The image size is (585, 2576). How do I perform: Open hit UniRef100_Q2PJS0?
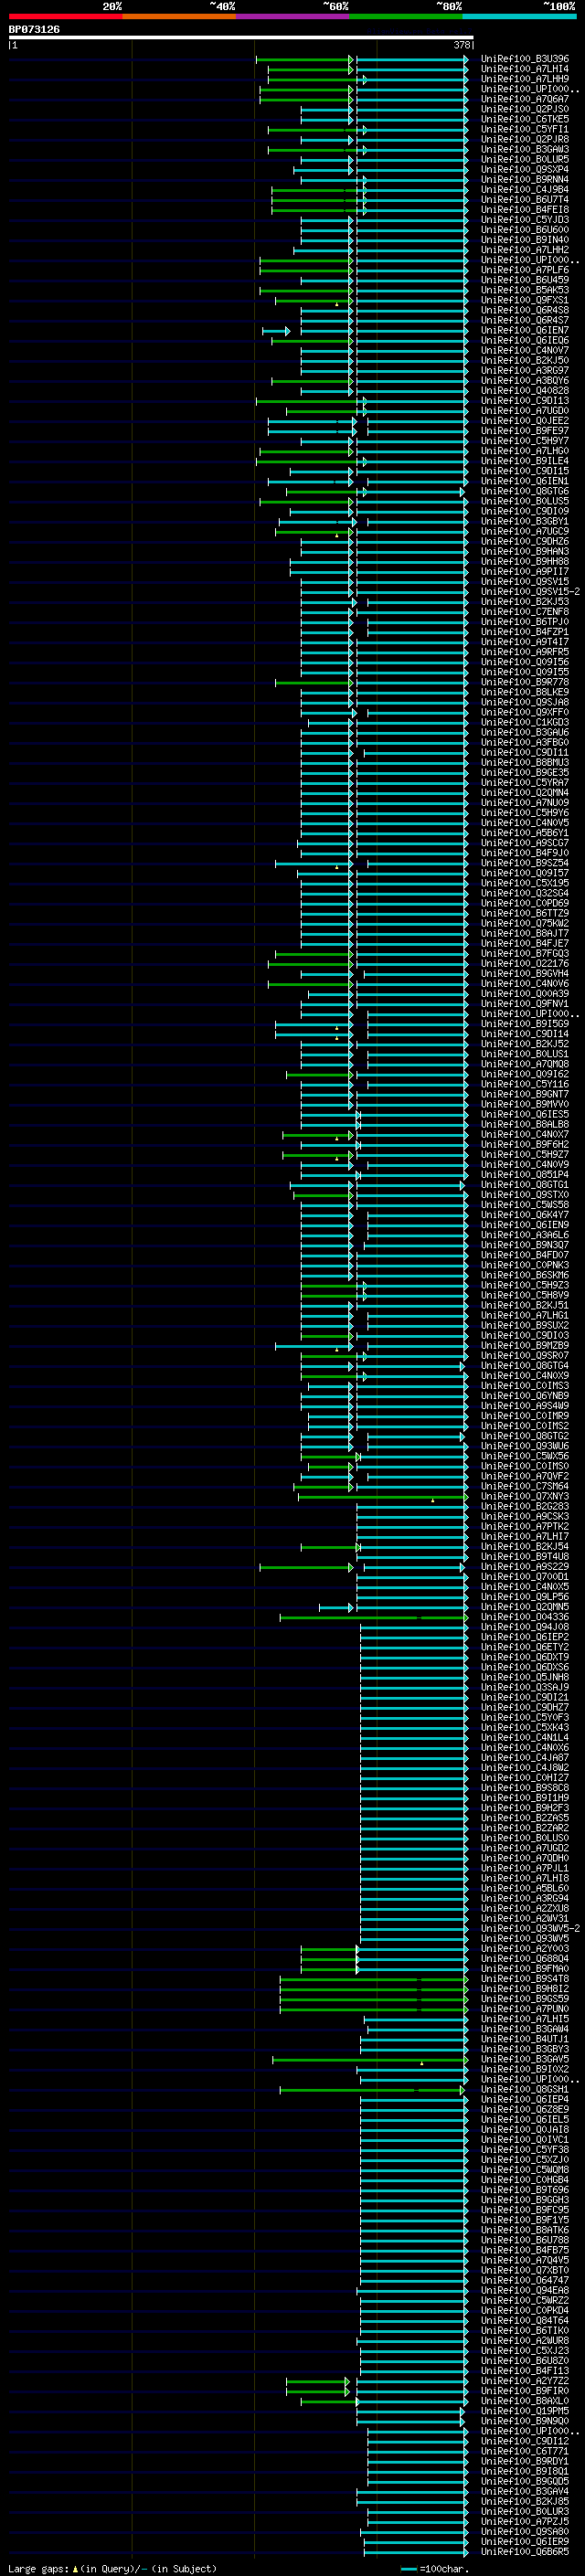(525, 109)
